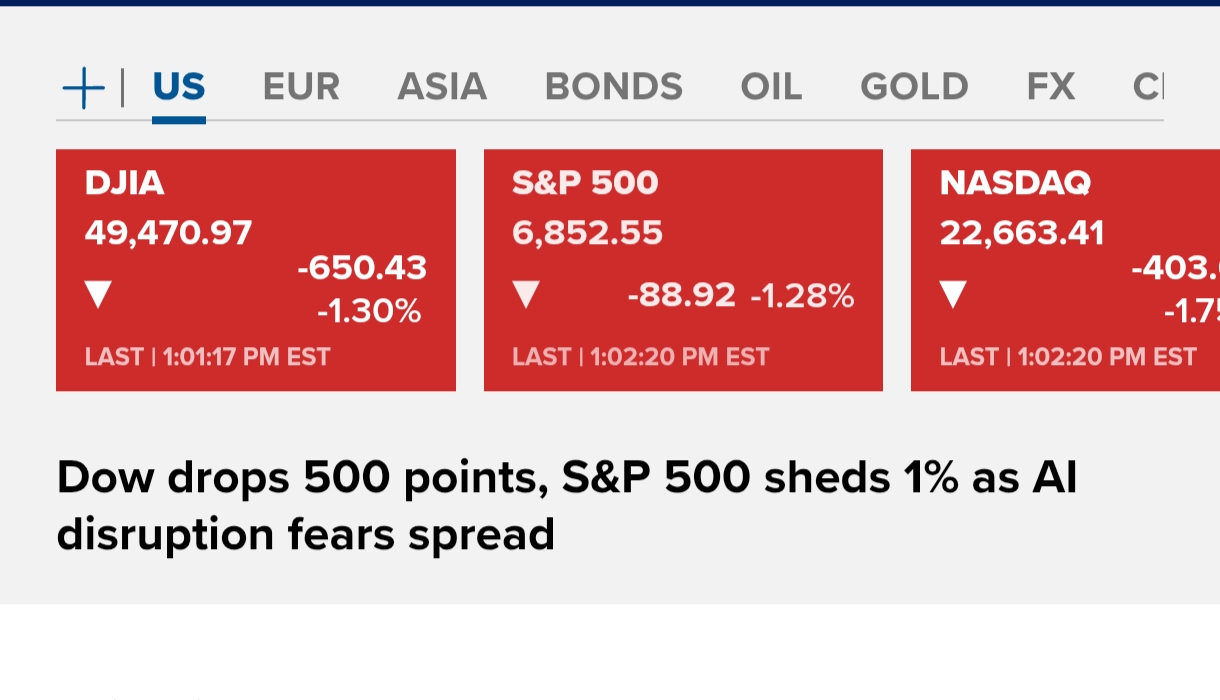Click the S&P 500 down-arrow triangle icon

coord(526,294)
